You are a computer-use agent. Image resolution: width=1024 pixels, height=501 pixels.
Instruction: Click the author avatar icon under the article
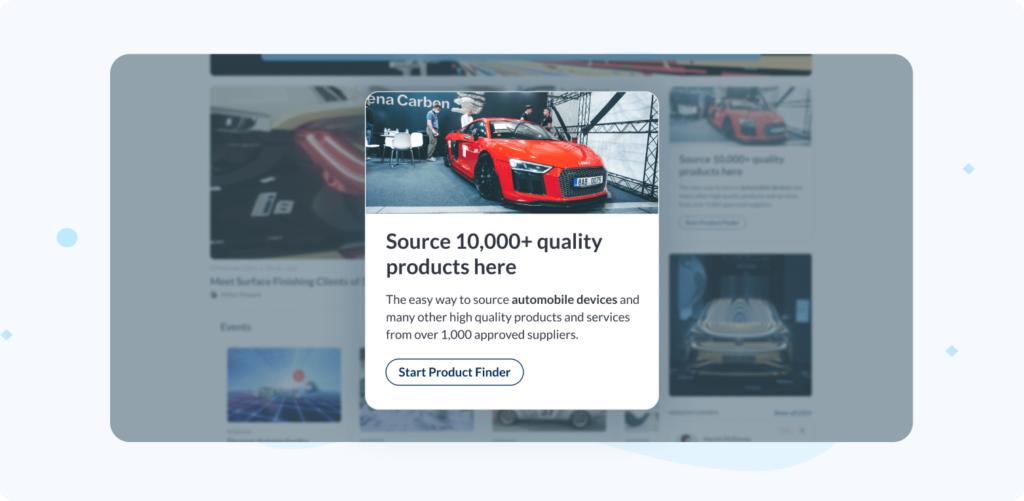coord(214,295)
